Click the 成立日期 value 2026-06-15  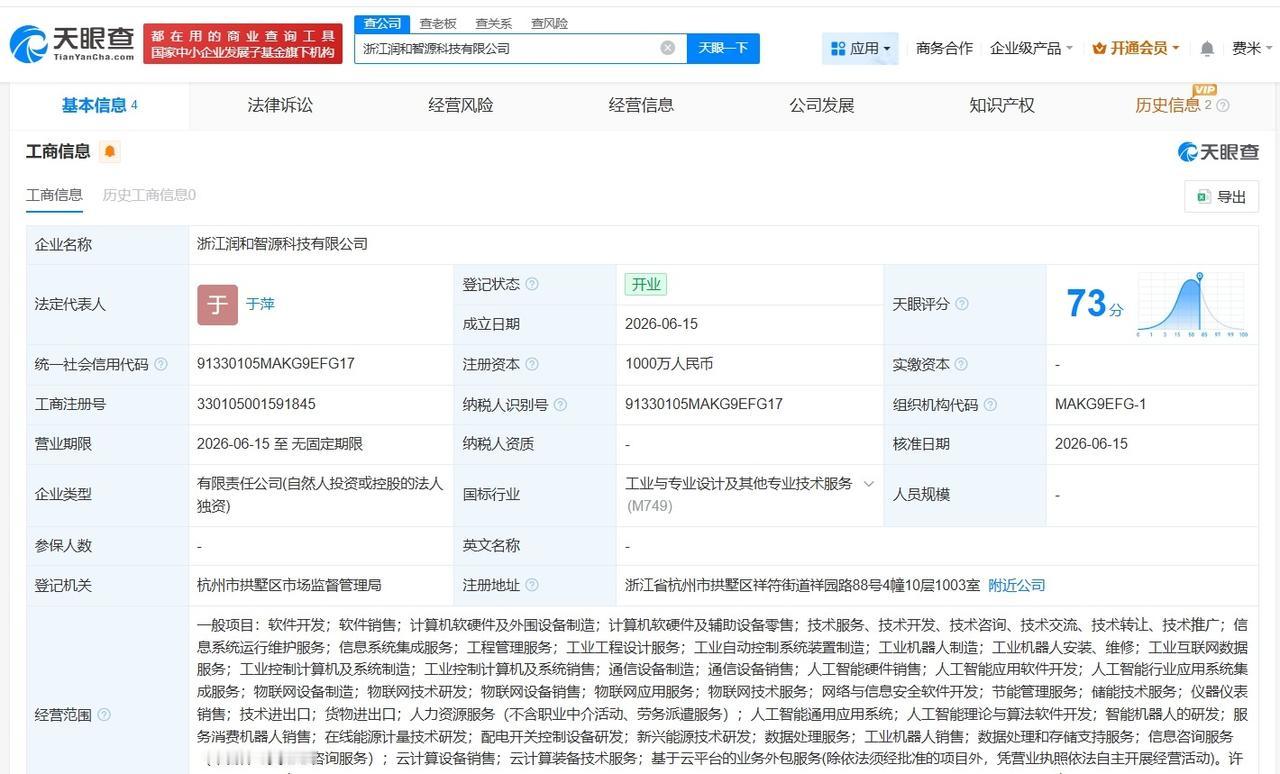(661, 324)
